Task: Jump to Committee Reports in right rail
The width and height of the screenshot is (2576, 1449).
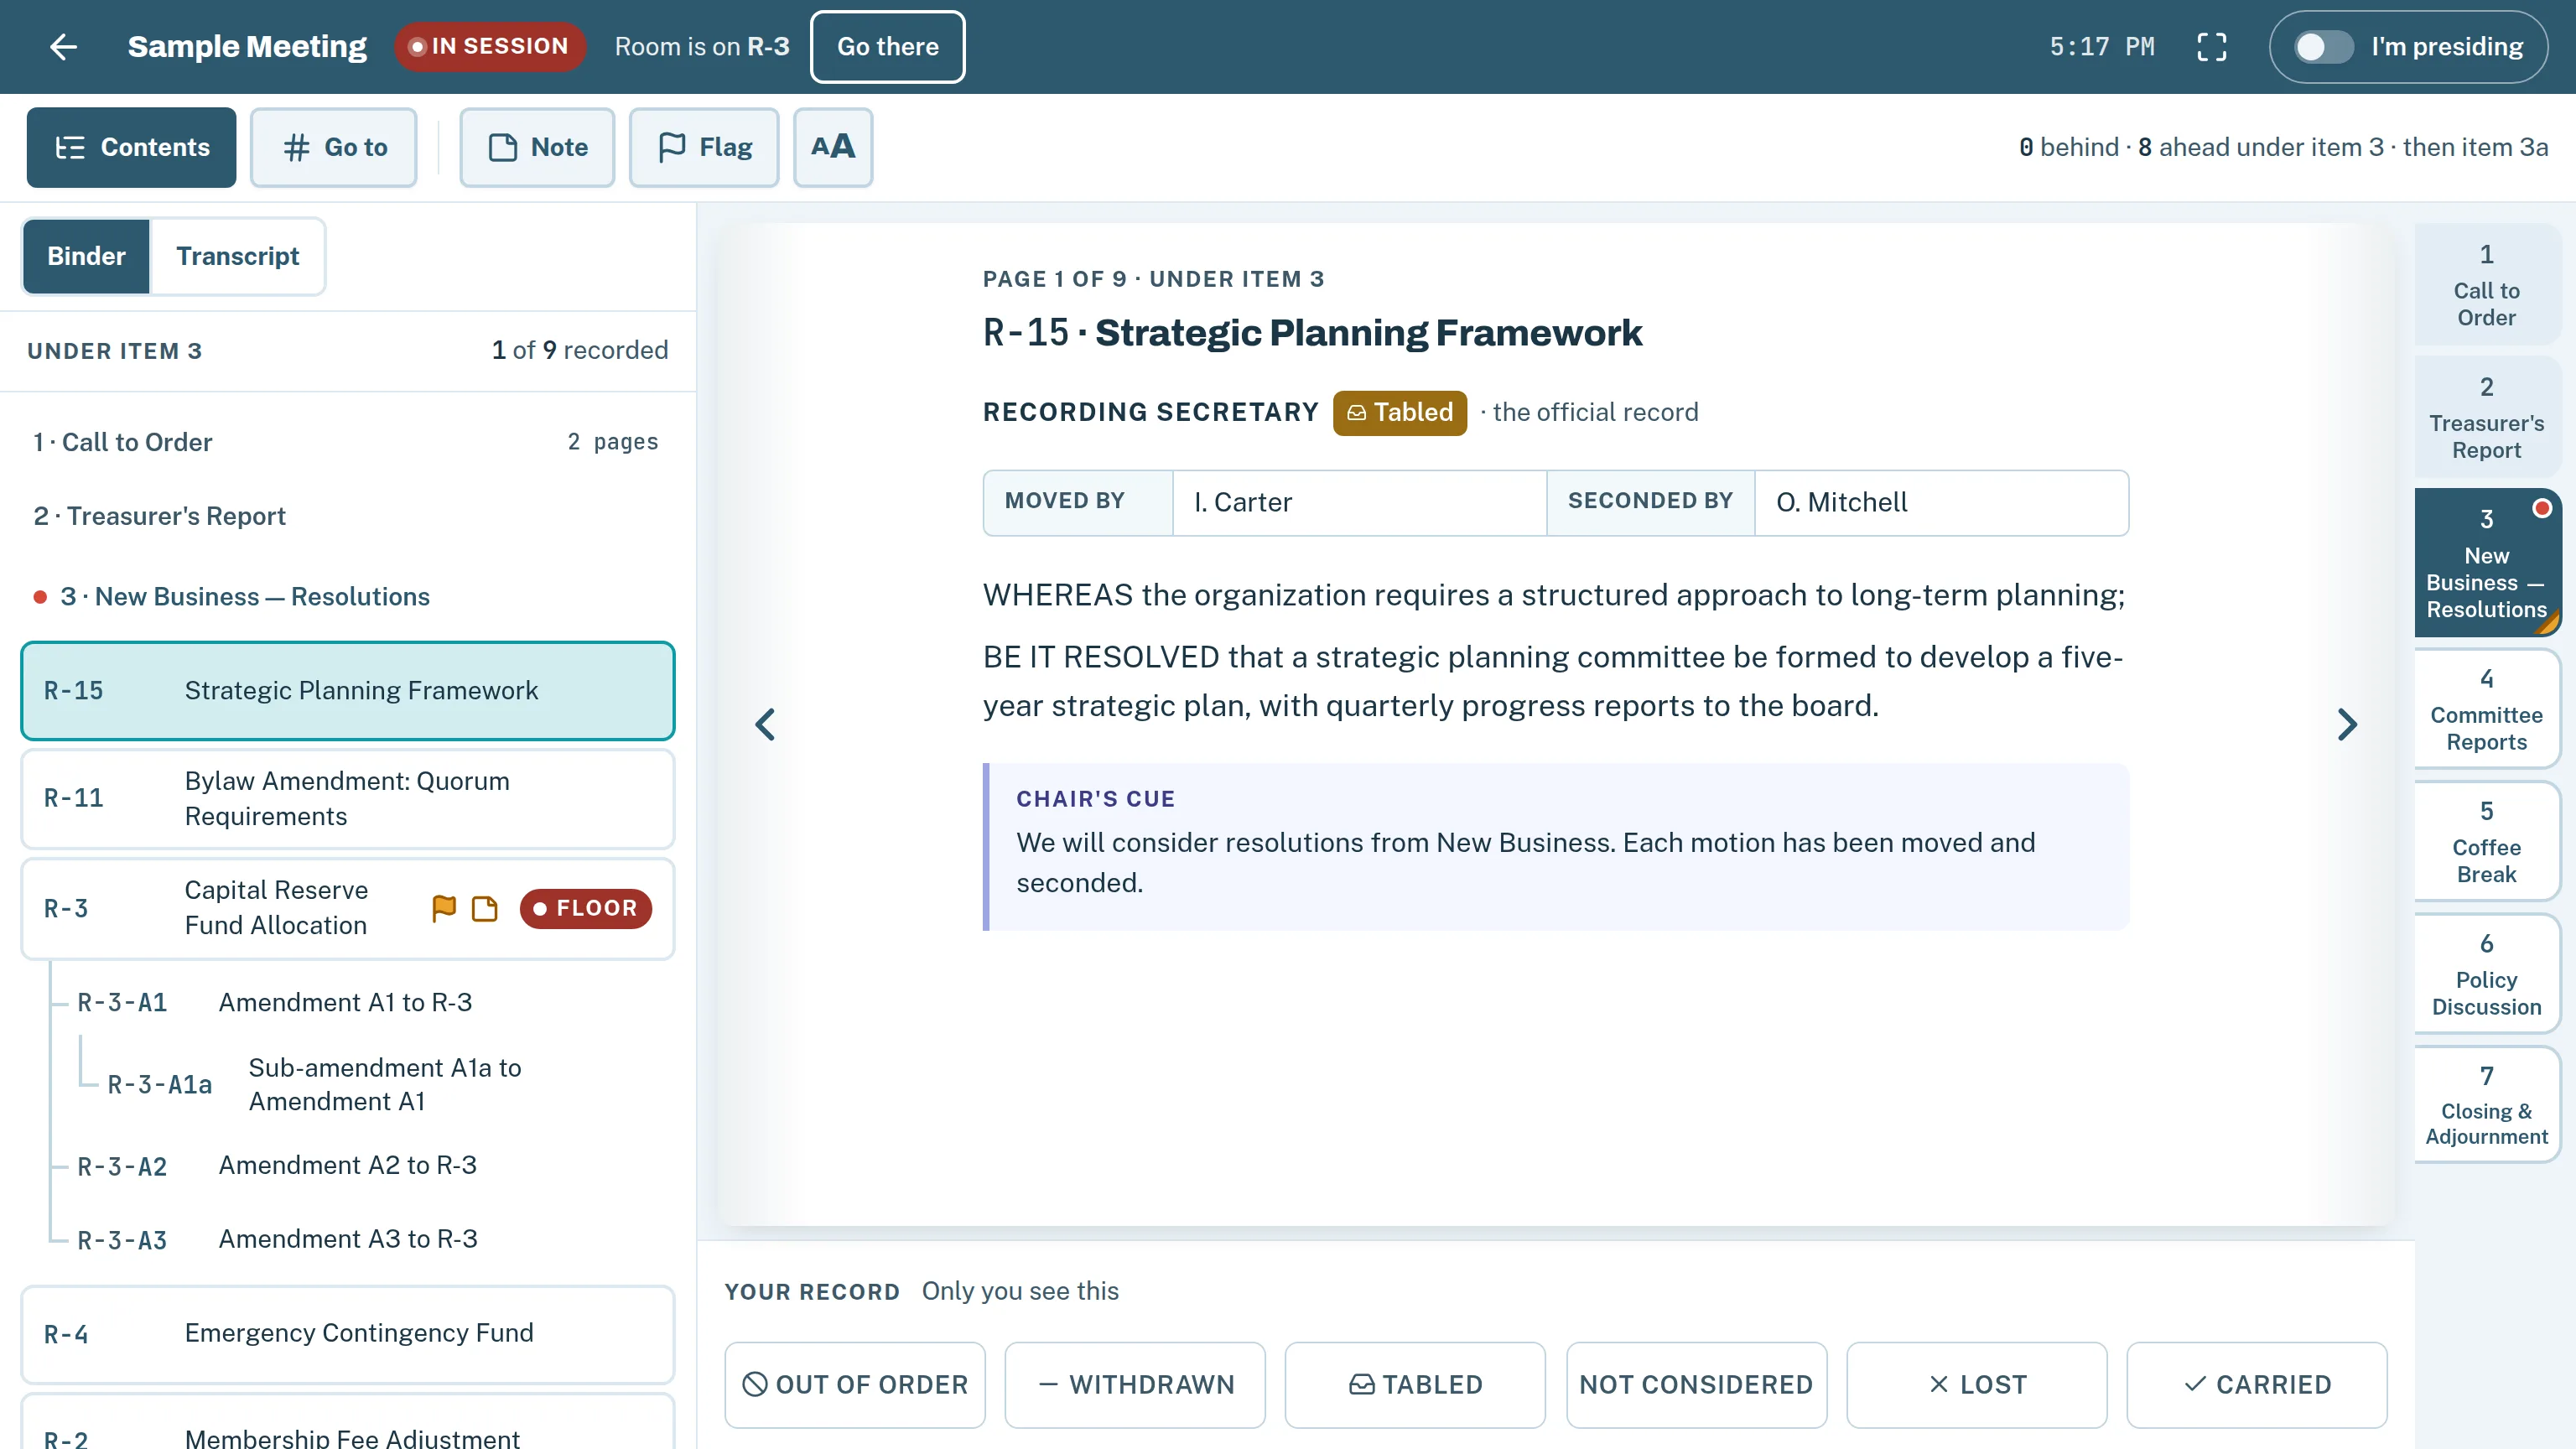Action: 2486,709
